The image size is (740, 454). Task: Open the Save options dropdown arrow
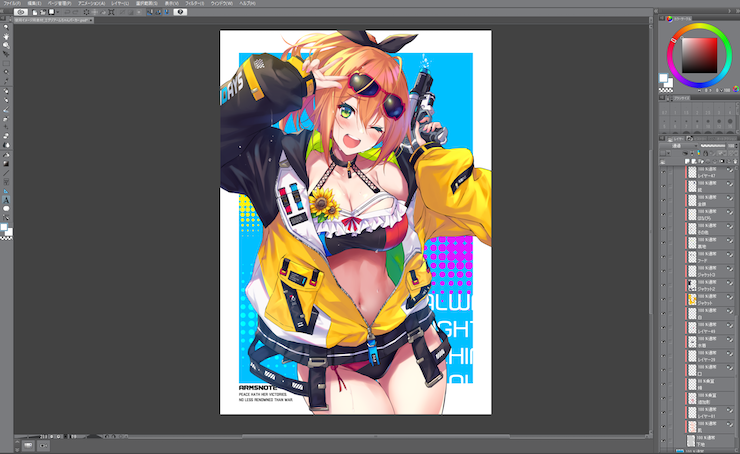(x=58, y=12)
